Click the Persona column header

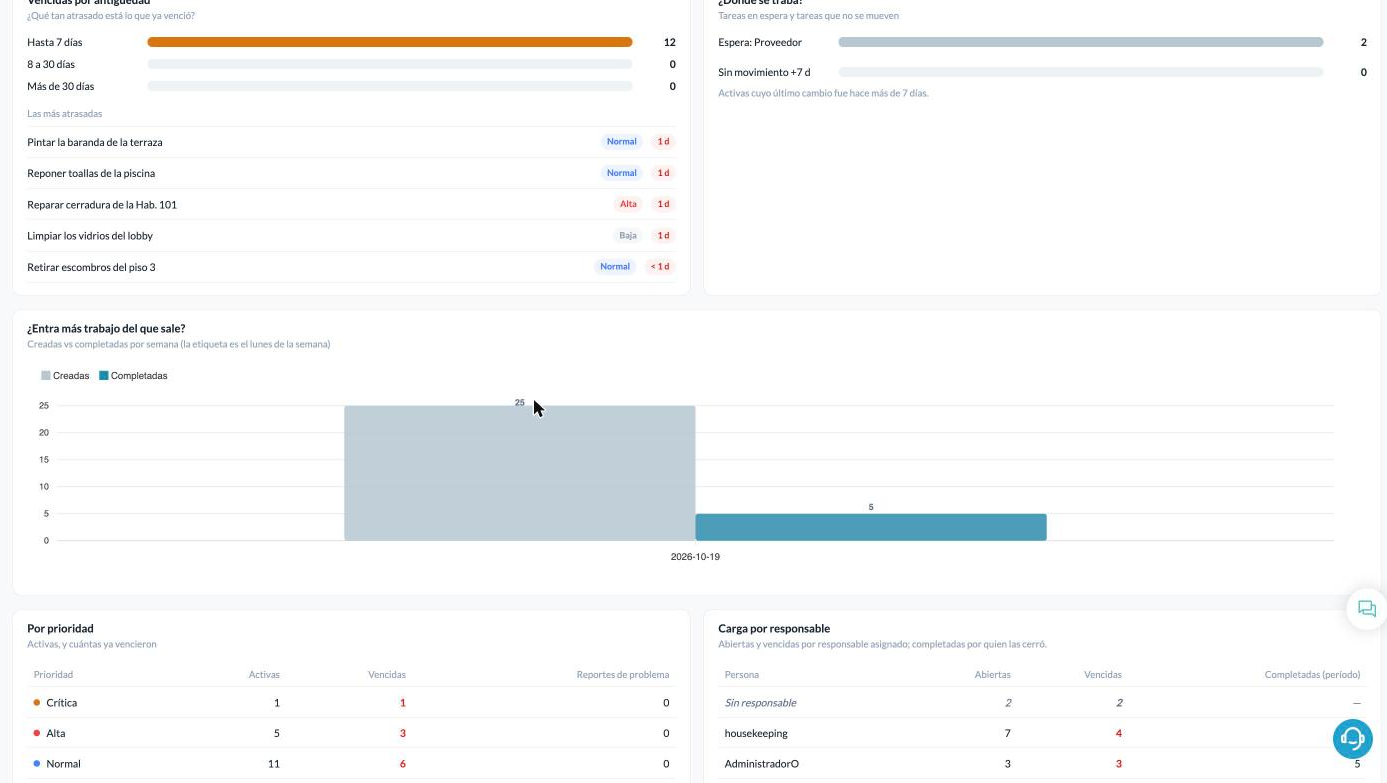(742, 675)
